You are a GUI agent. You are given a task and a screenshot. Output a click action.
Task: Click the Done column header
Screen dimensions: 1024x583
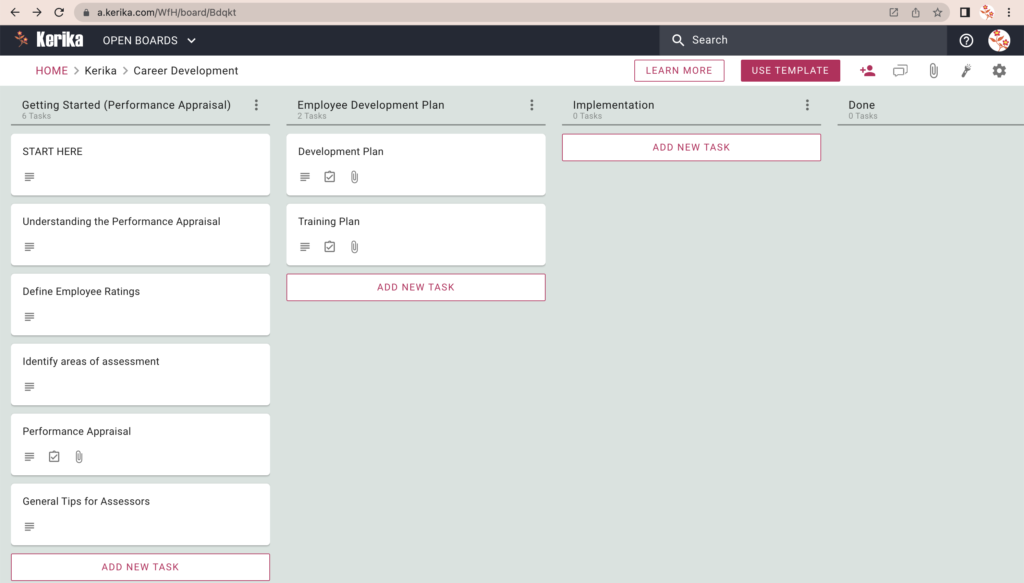861,105
